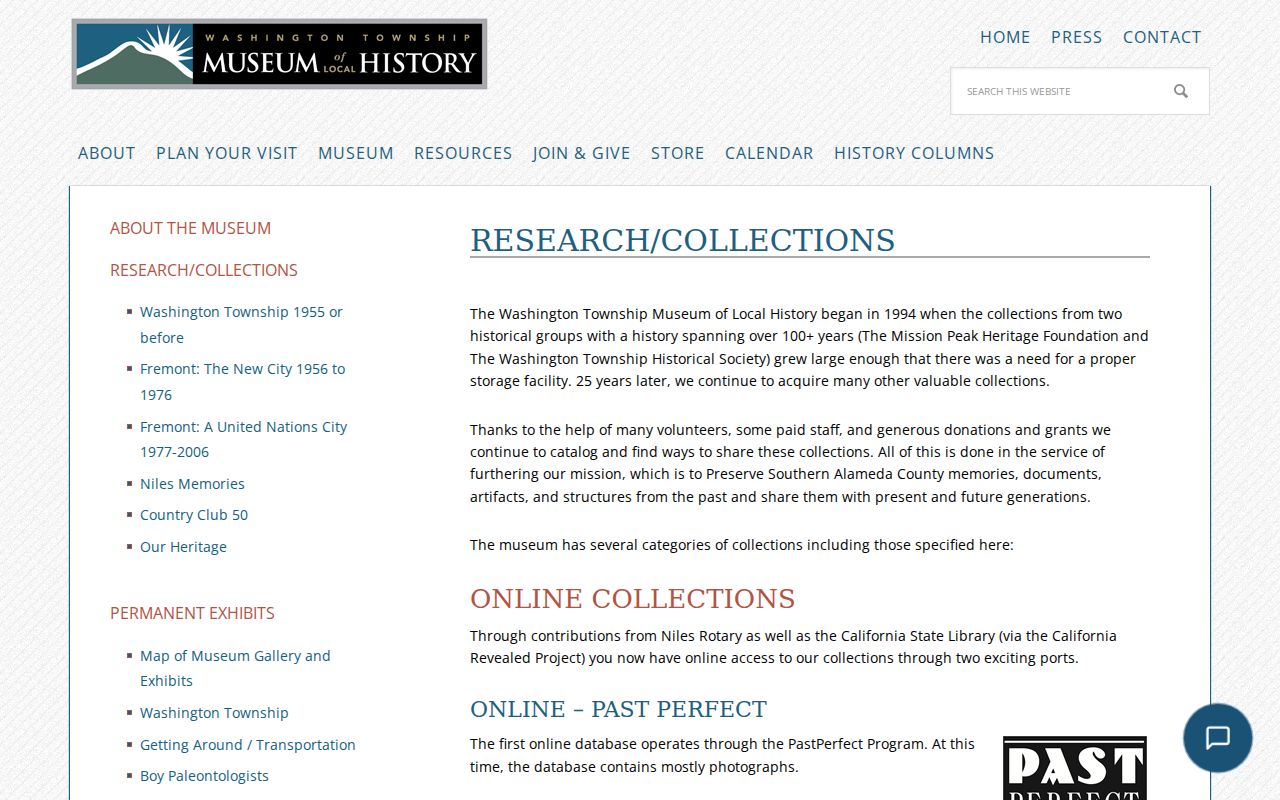The width and height of the screenshot is (1280, 800).
Task: Click the PastPerfect logo image
Action: coord(1075,768)
